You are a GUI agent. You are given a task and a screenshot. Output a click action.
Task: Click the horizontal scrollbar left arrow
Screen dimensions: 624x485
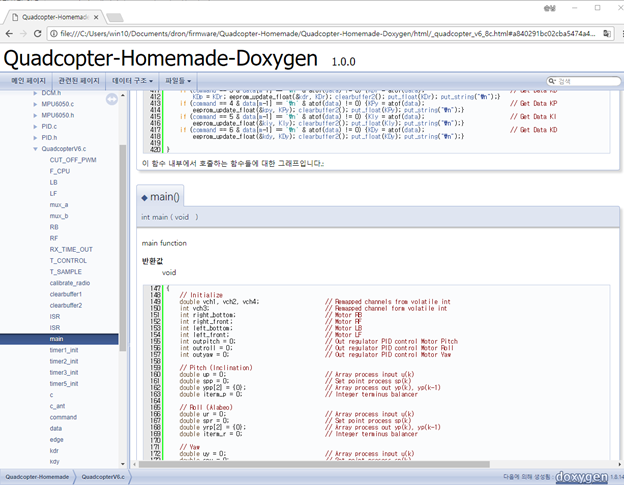(135, 464)
